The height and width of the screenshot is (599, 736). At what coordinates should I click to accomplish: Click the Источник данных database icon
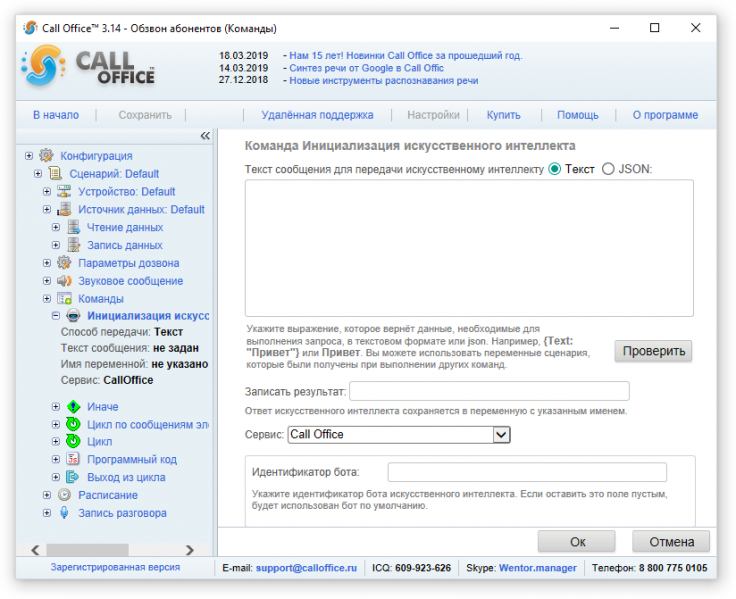64,209
